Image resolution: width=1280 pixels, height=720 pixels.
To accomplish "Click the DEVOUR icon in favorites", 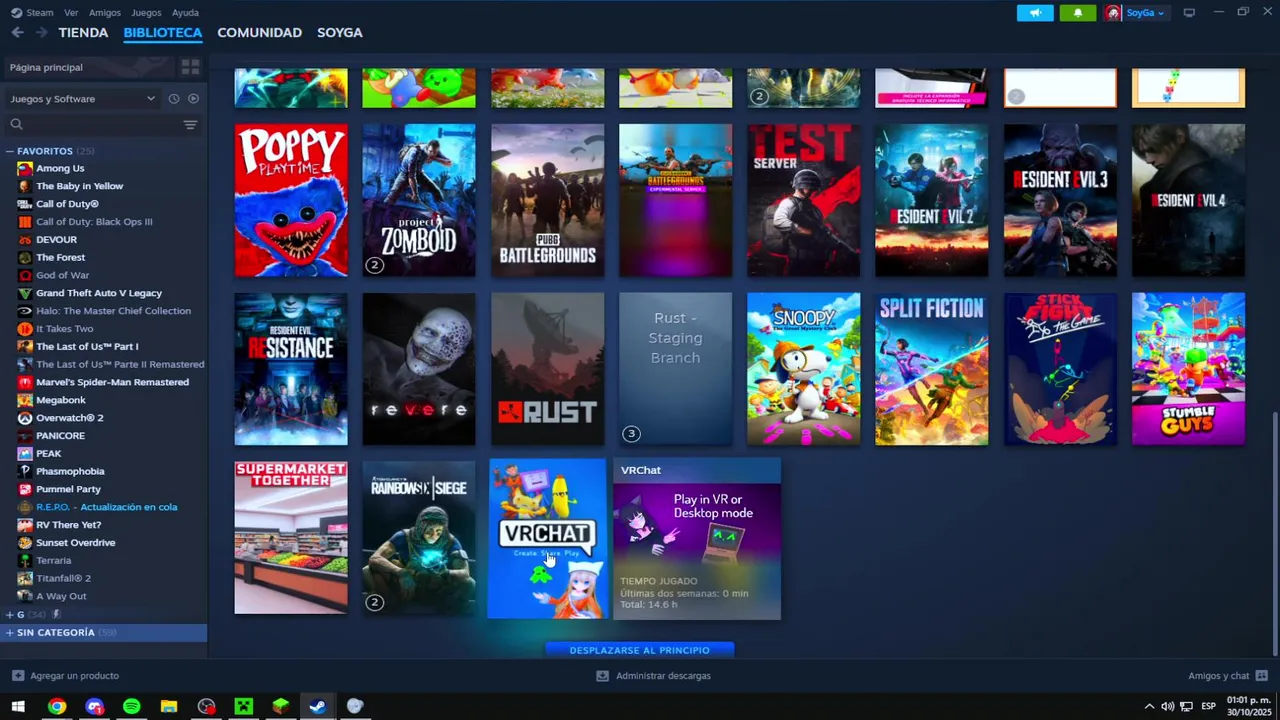I will click(x=25, y=239).
